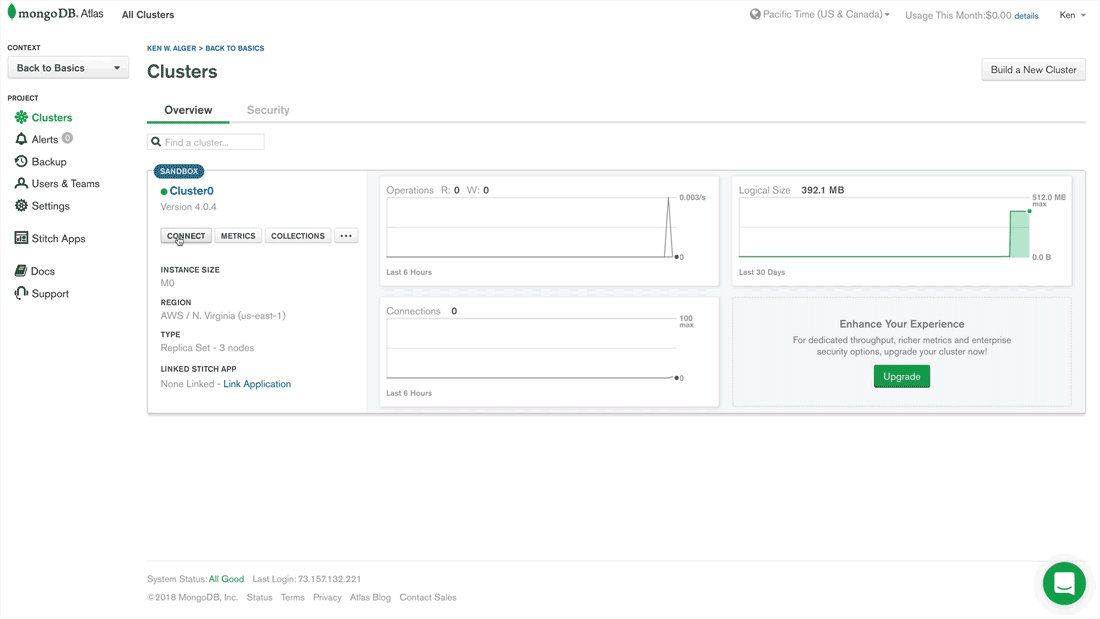Screen dimensions: 1100x619
Task: Click the METRICS button
Action: click(238, 236)
